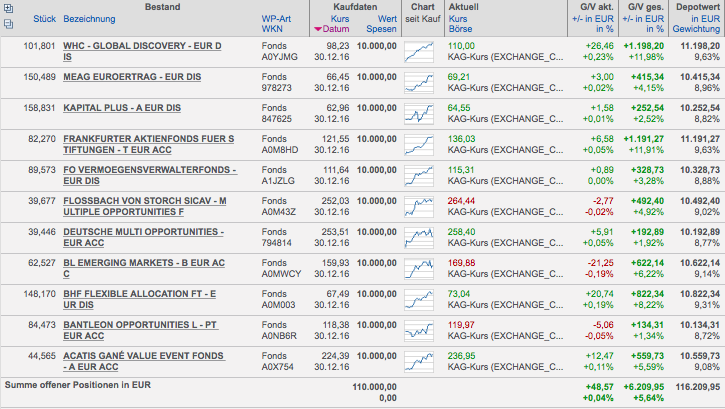Select WKN A0YJMG cell
This screenshot has height=409, width=725.
[x=280, y=57]
